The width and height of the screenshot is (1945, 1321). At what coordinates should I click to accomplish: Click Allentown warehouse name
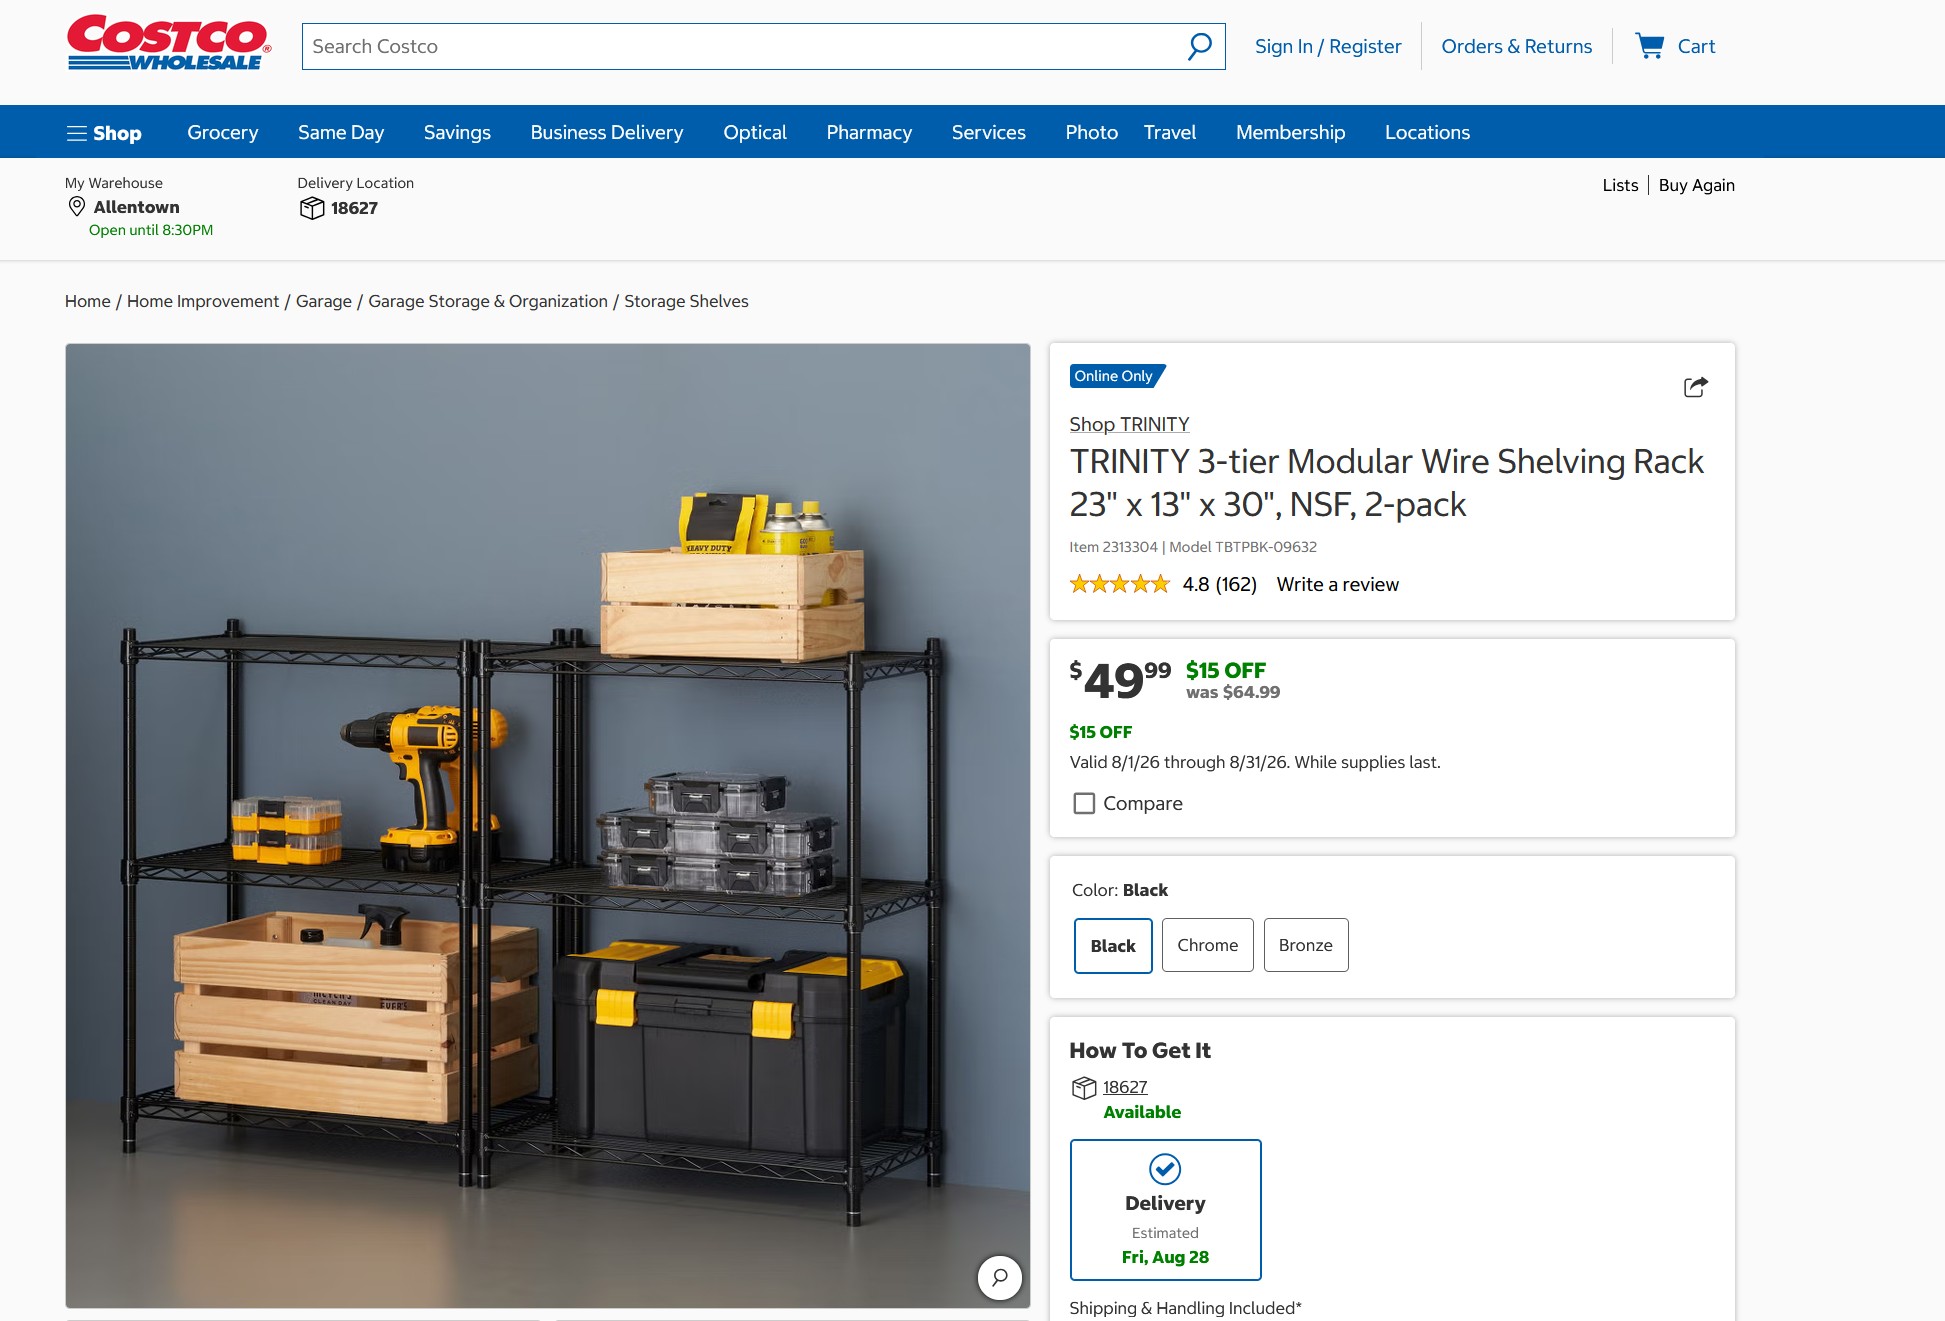coord(137,207)
